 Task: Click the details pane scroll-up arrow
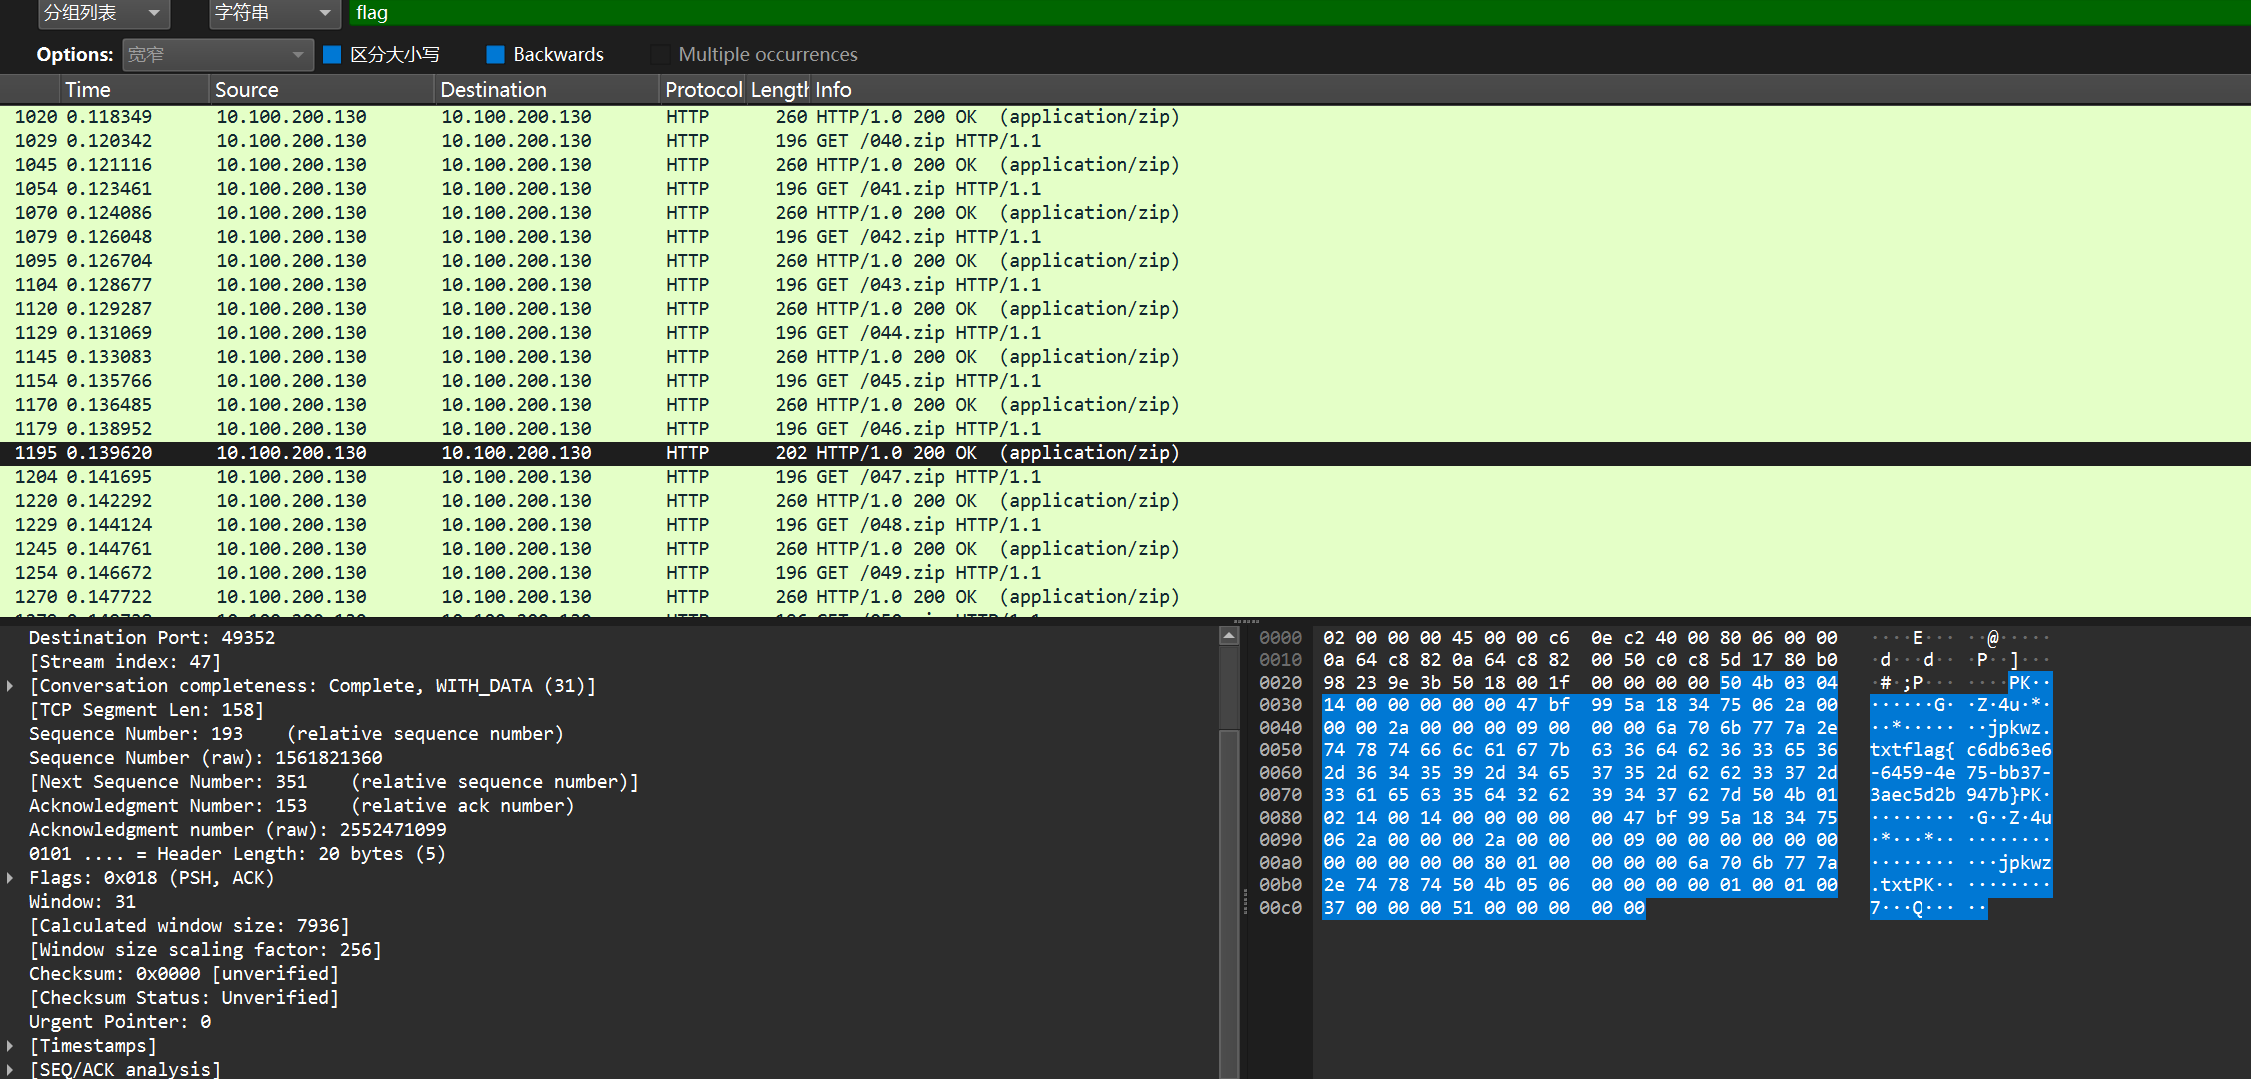(1230, 636)
